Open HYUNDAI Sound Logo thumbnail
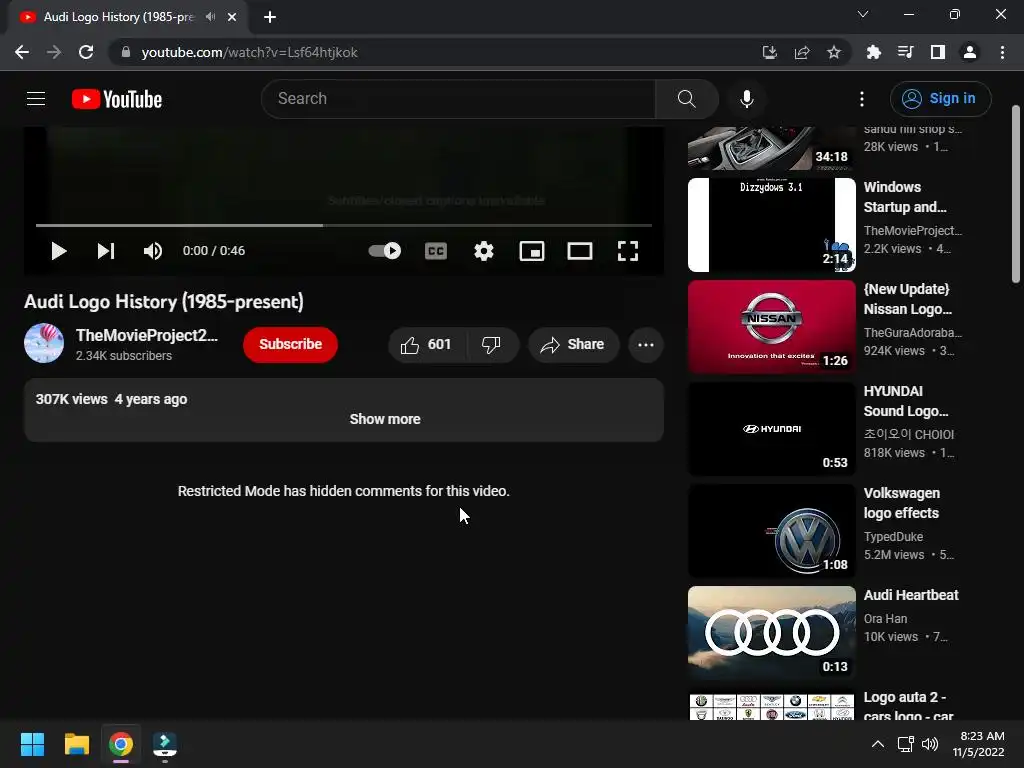Image resolution: width=1024 pixels, height=768 pixels. click(771, 428)
